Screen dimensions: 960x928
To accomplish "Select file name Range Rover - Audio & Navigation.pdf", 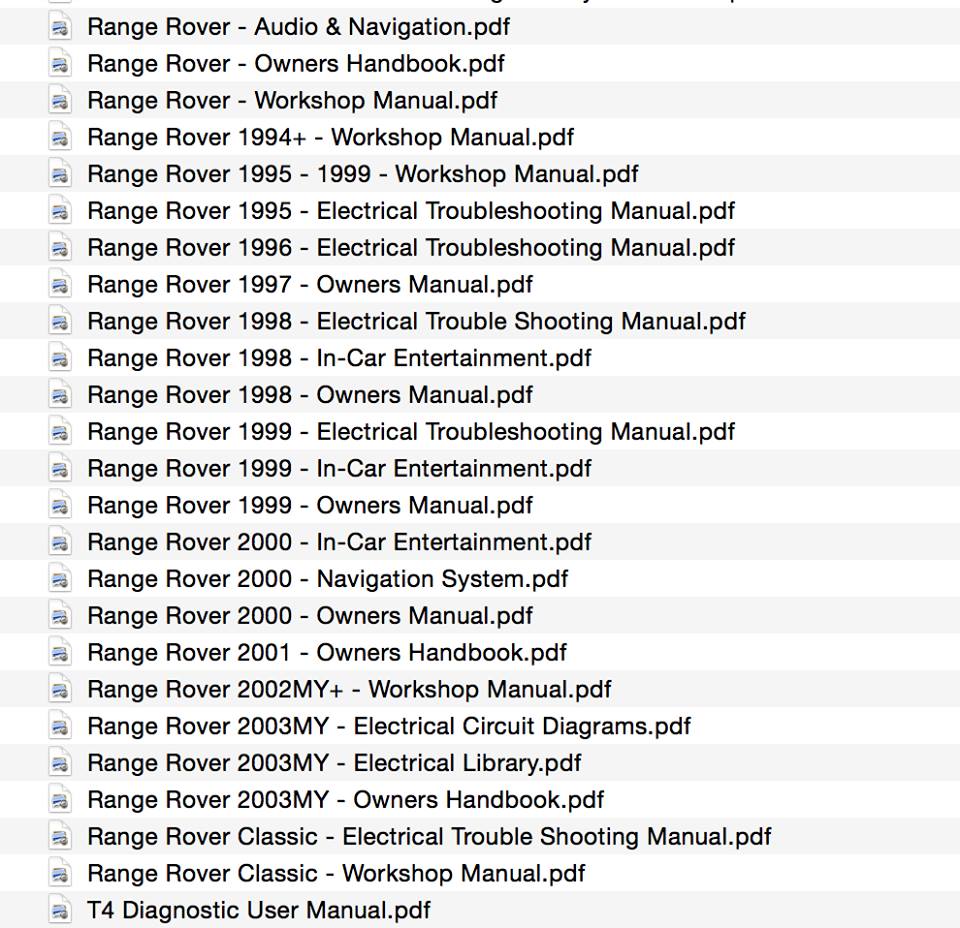I will click(x=299, y=27).
